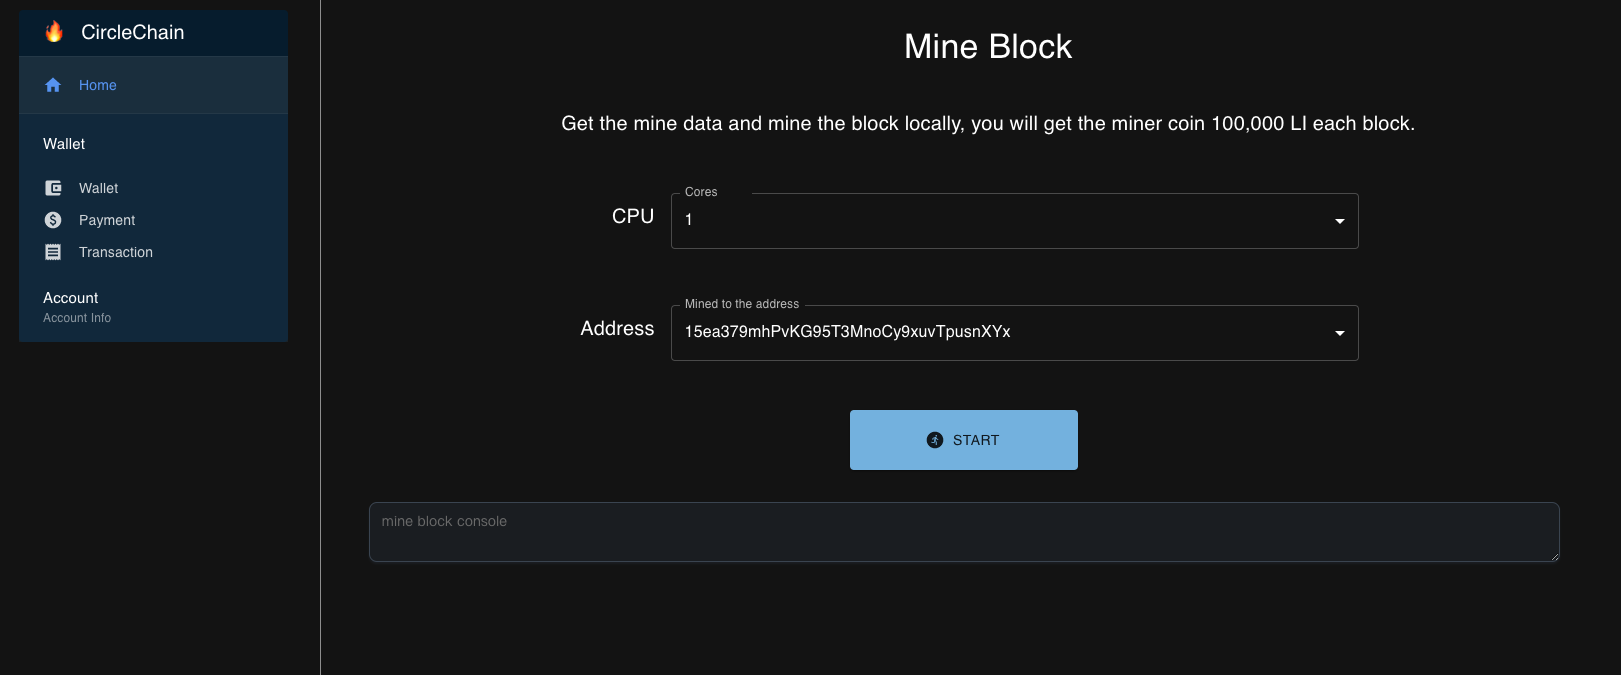1621x675 pixels.
Task: Open Account Info link
Action: coord(77,318)
